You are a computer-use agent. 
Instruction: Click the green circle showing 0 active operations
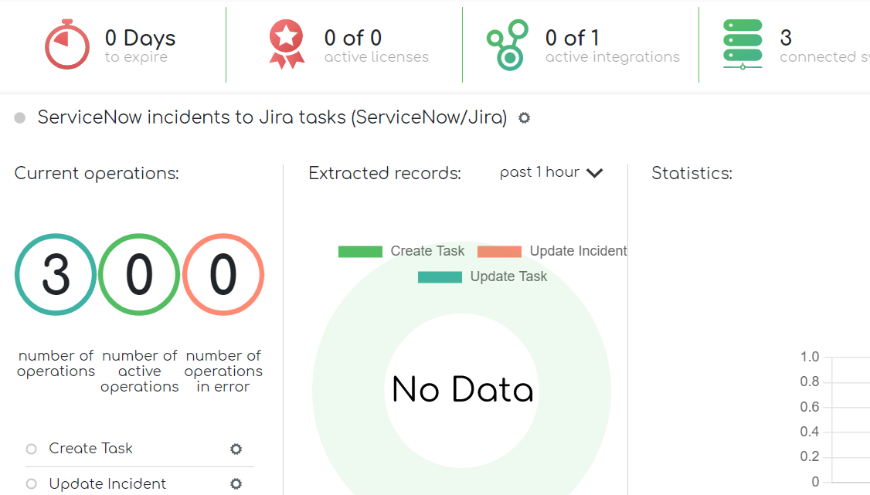coord(139,275)
